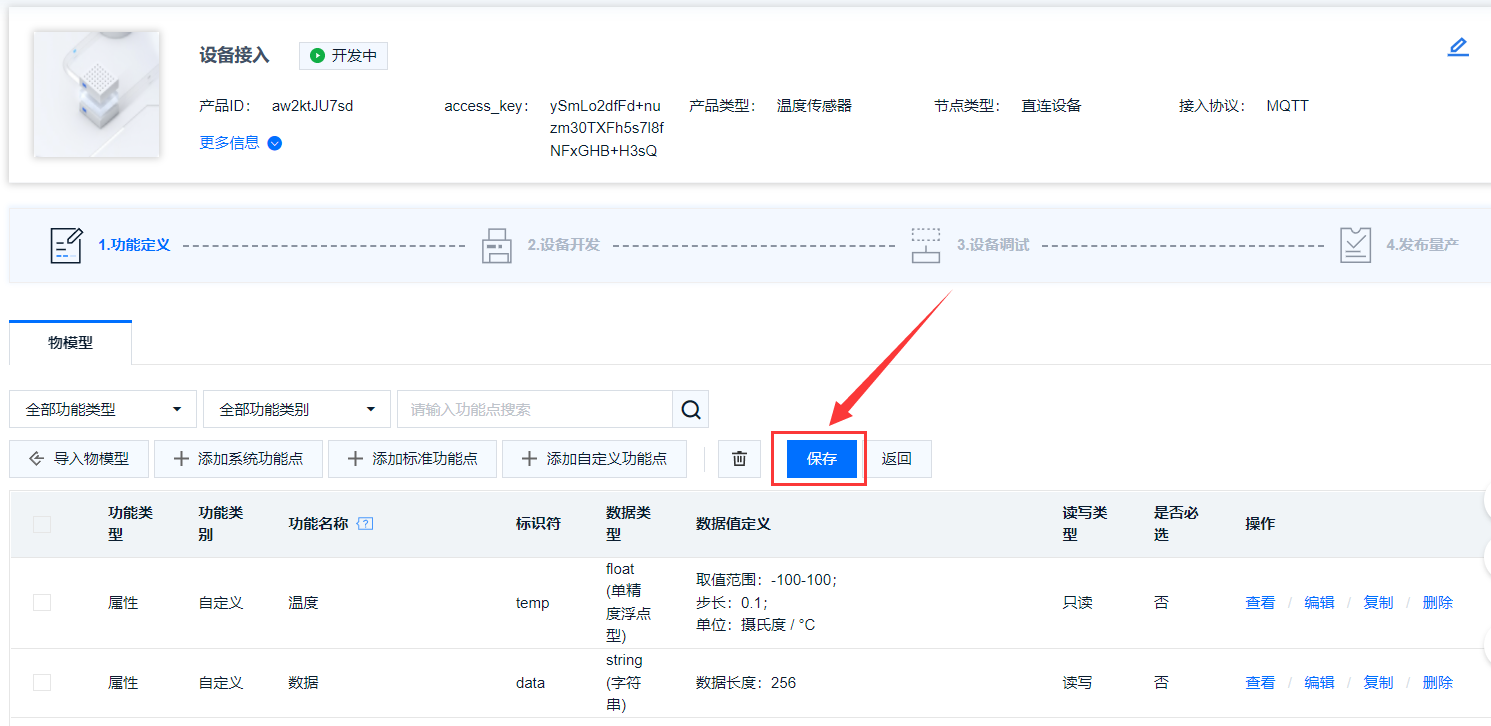This screenshot has width=1491, height=726.
Task: Click the search magnifier icon
Action: pos(689,408)
